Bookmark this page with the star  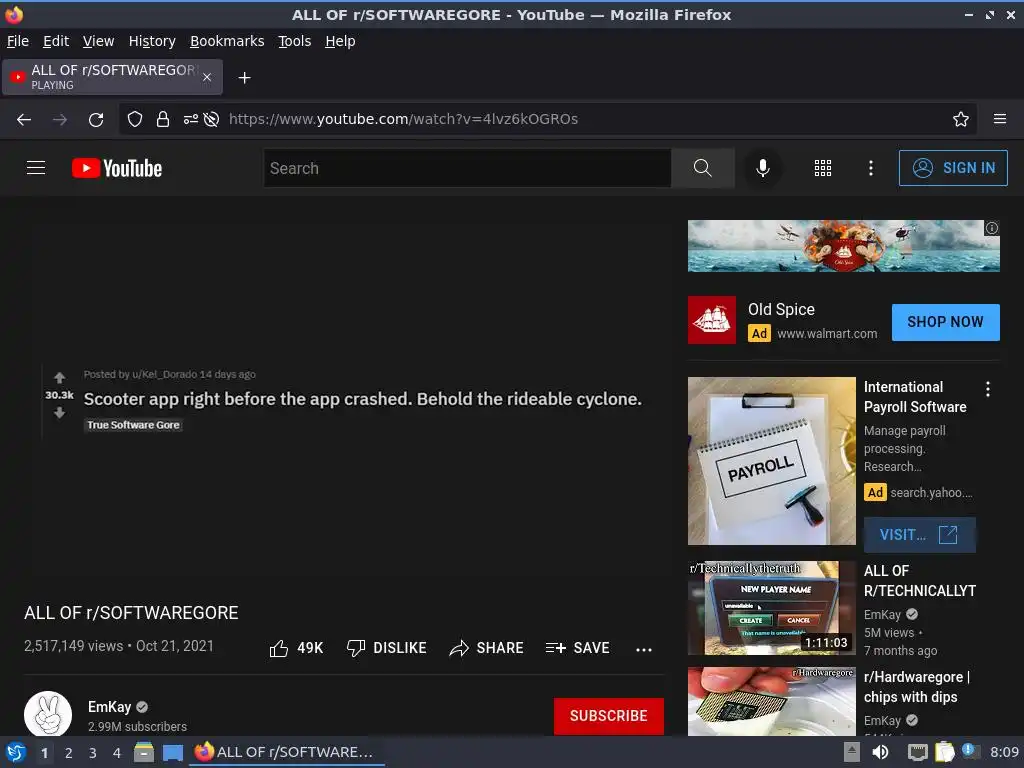point(961,119)
